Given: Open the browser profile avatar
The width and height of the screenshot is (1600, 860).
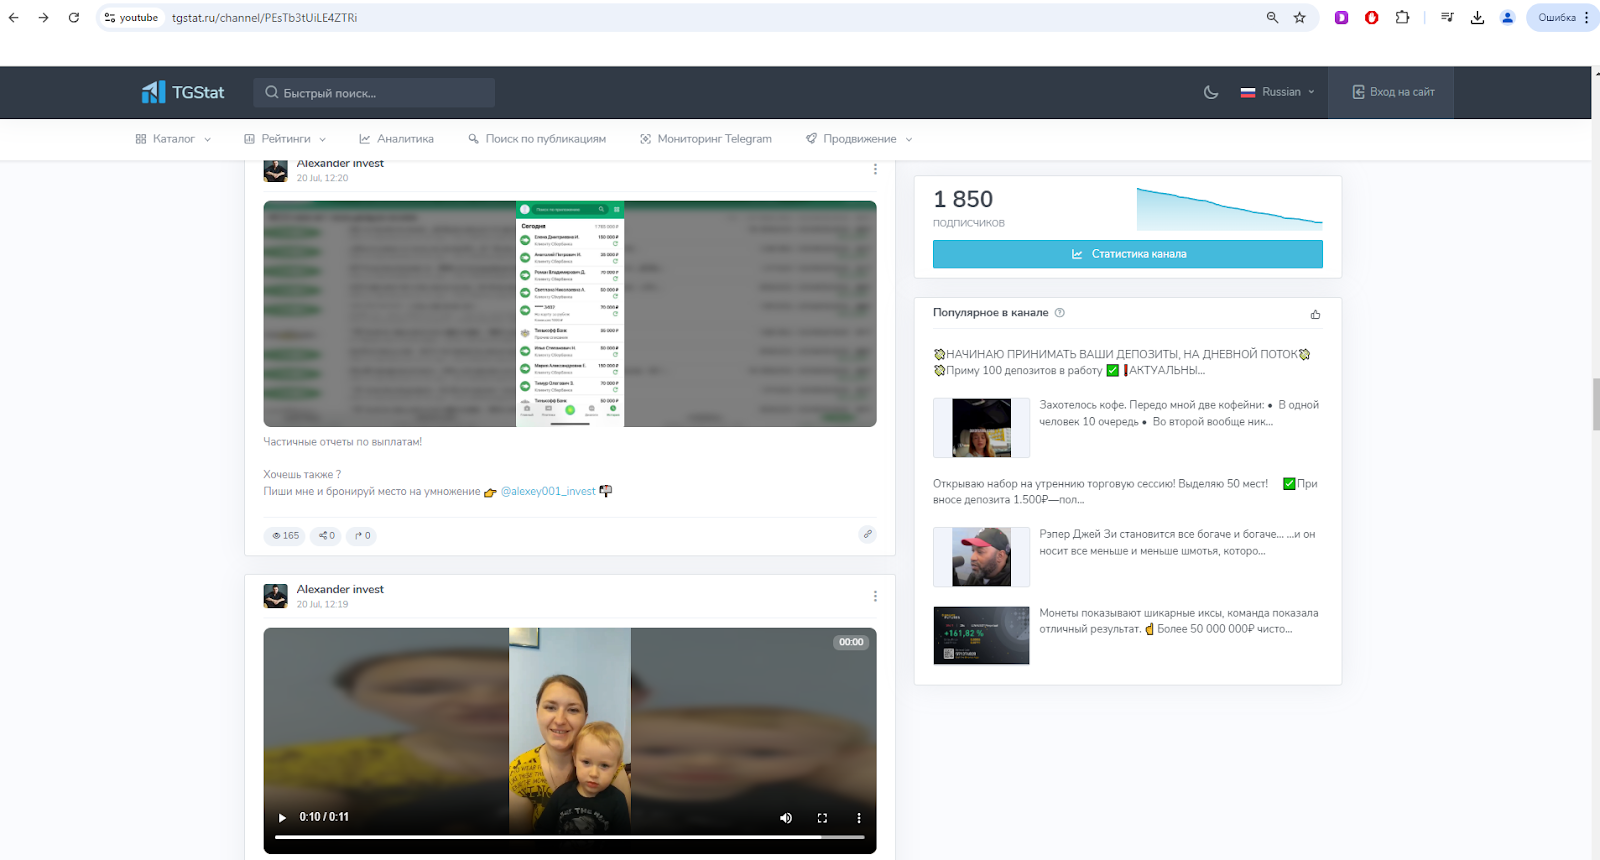Looking at the screenshot, I should tap(1507, 17).
